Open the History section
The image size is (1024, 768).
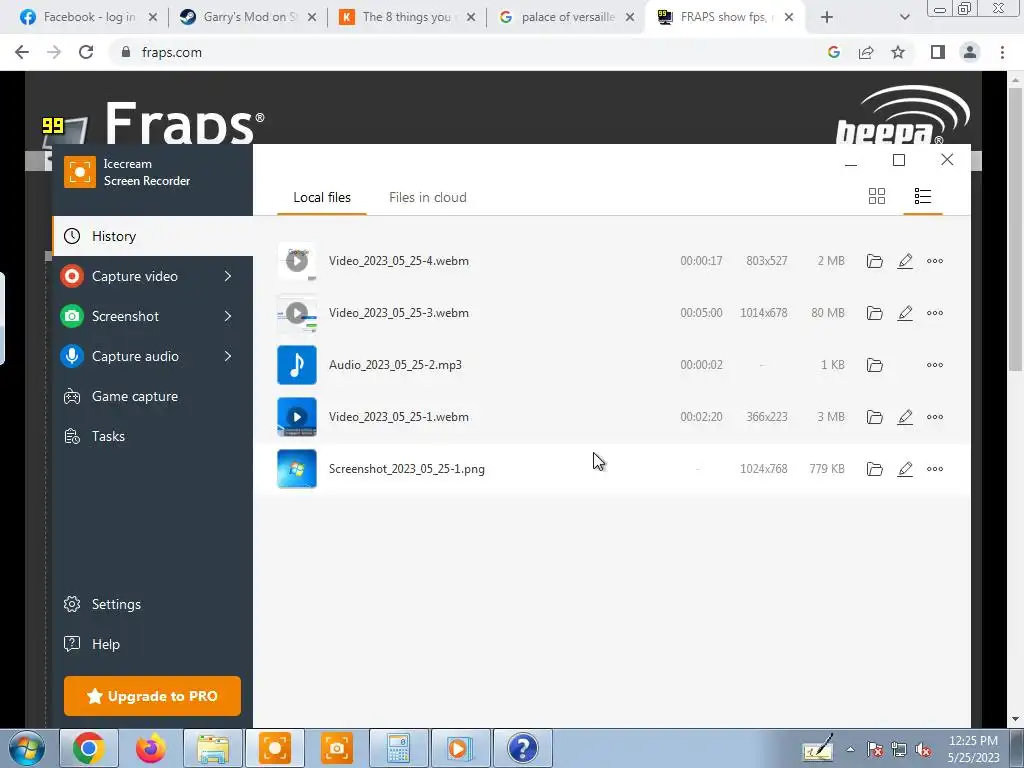(x=153, y=236)
